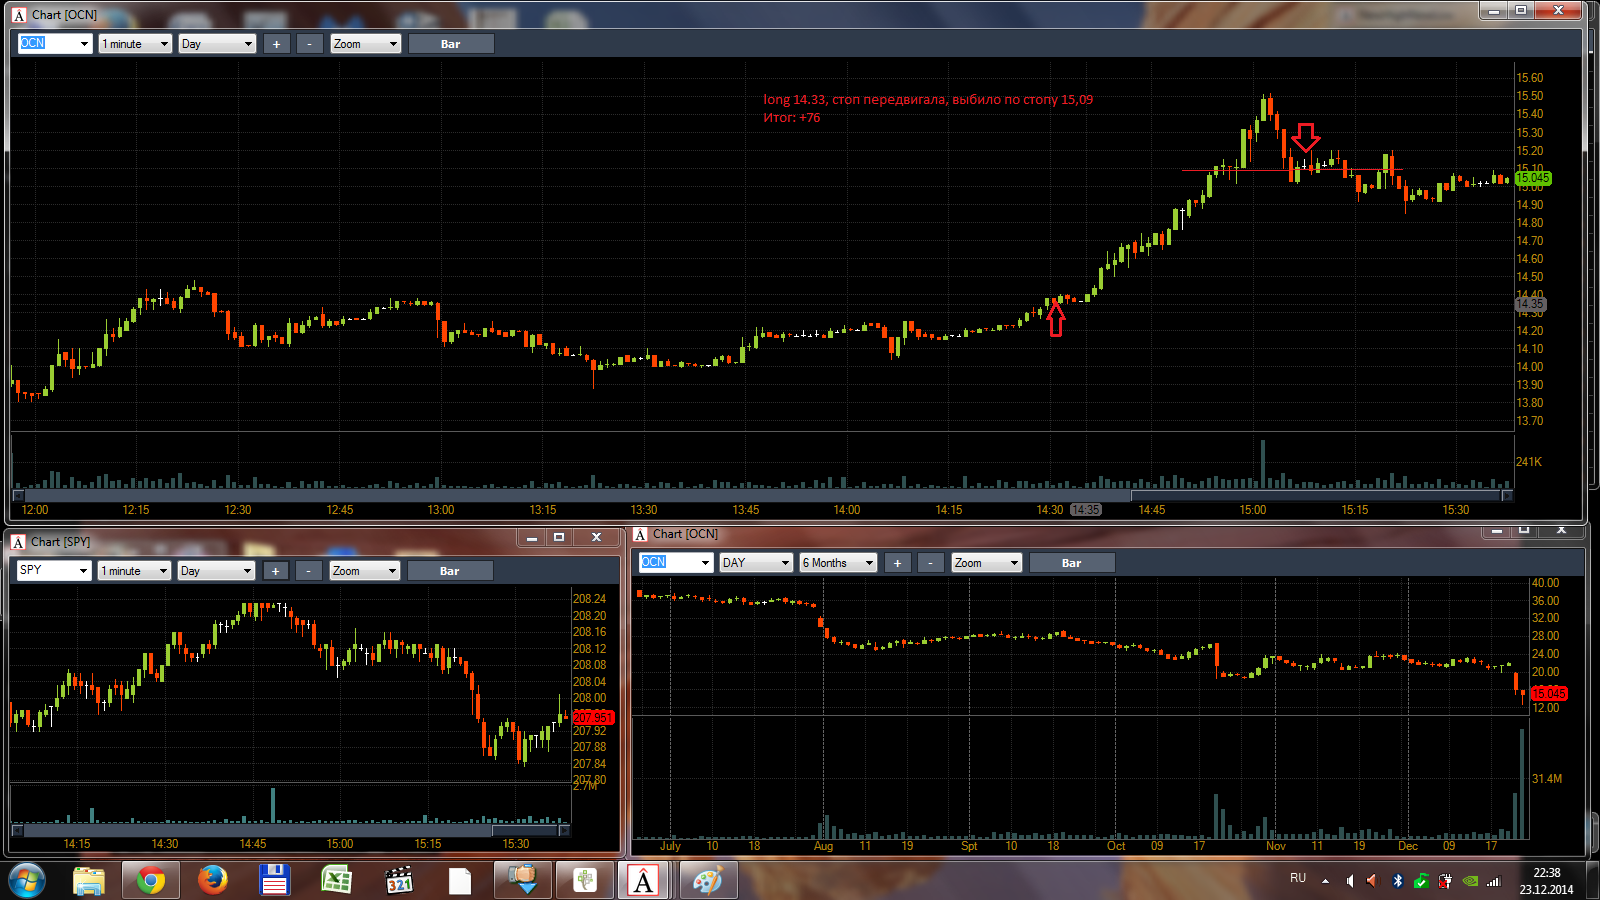
Task: Switch to the red A charting app in taskbar
Action: coord(644,881)
